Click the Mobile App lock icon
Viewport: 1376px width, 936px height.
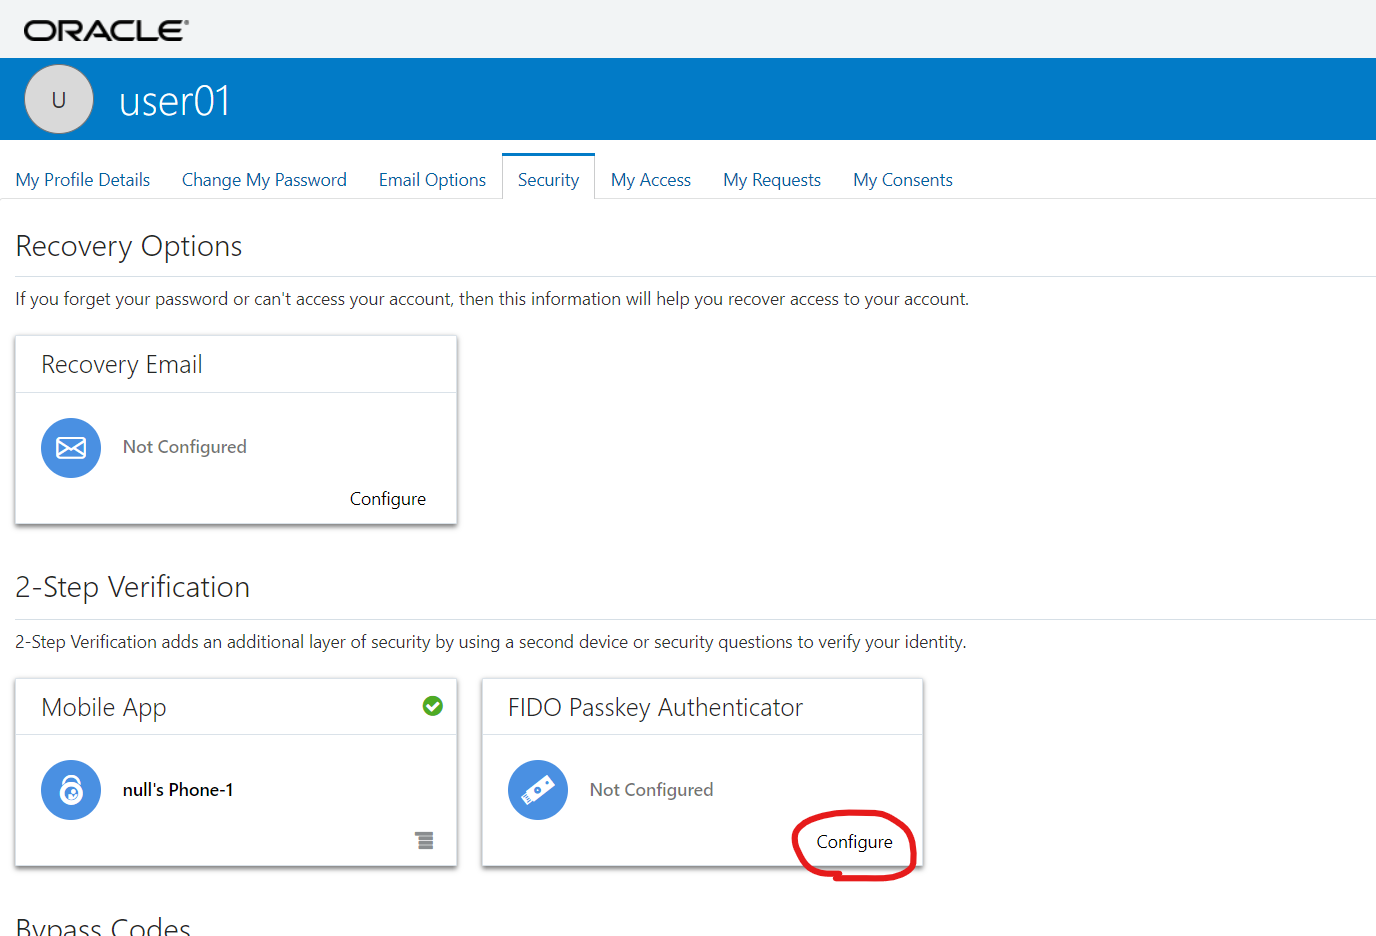(x=71, y=790)
